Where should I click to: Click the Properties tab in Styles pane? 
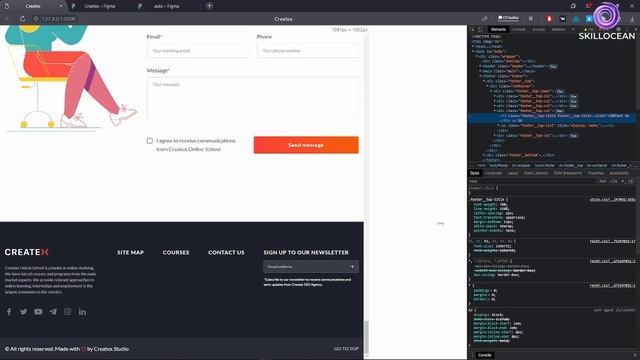tap(596, 173)
